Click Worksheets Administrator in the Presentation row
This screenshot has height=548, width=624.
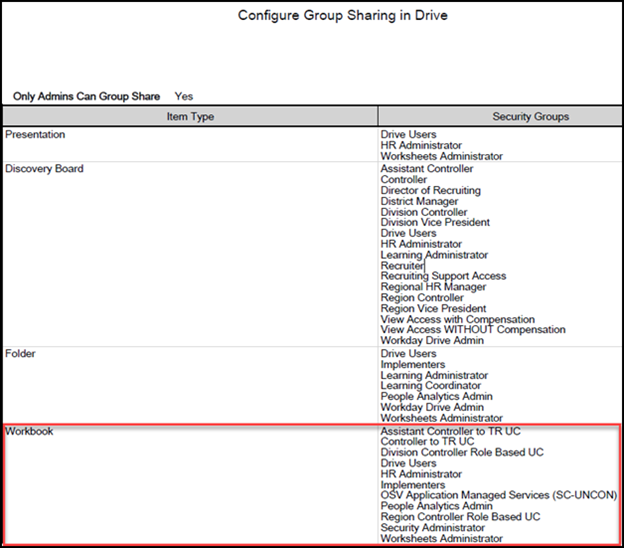441,156
